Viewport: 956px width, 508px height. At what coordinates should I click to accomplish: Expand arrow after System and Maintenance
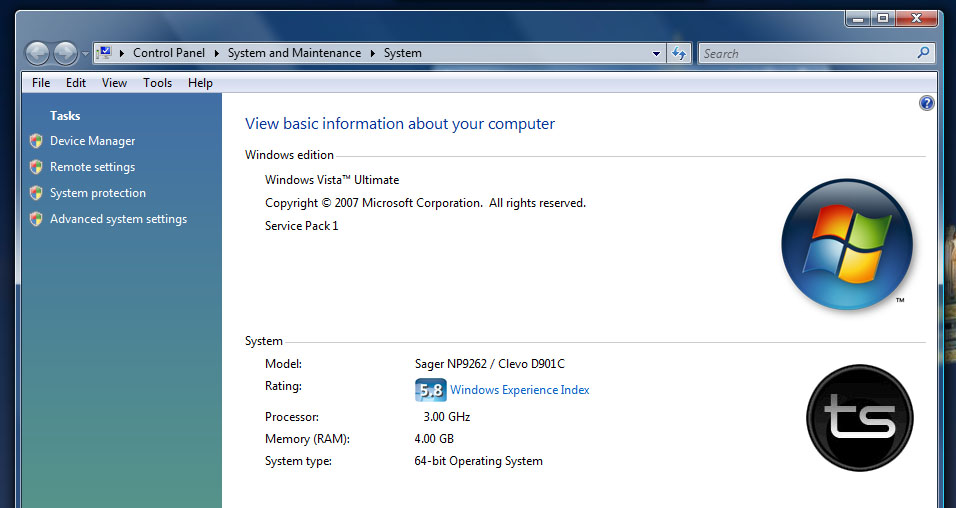(x=373, y=53)
